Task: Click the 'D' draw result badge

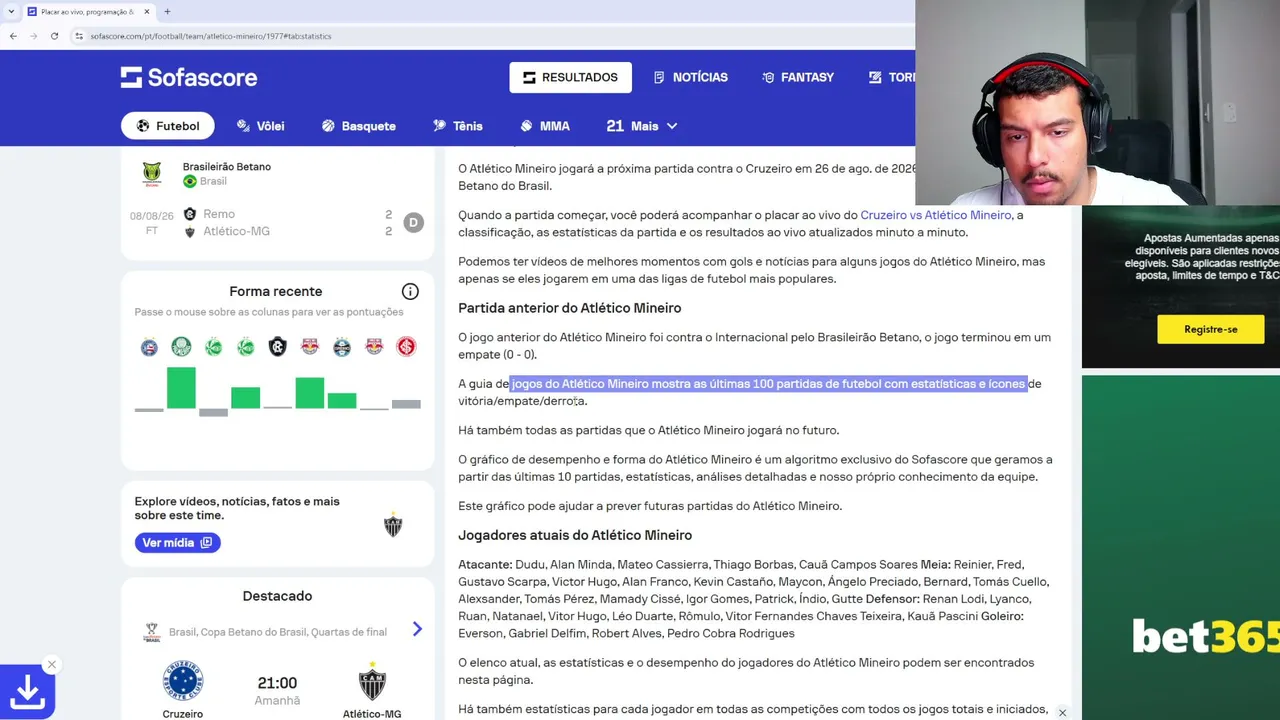Action: coord(413,223)
